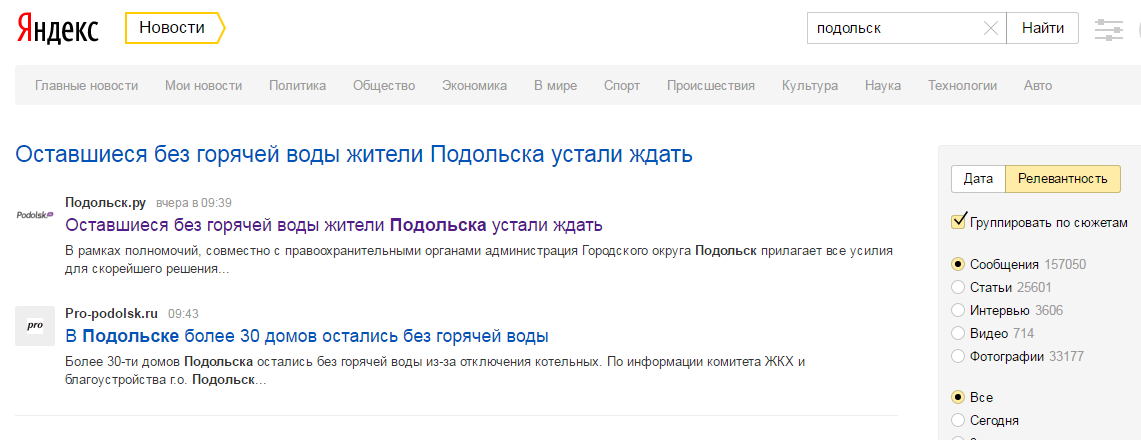Sort results by 'Релевантность'
The width and height of the screenshot is (1141, 440).
coord(1062,179)
